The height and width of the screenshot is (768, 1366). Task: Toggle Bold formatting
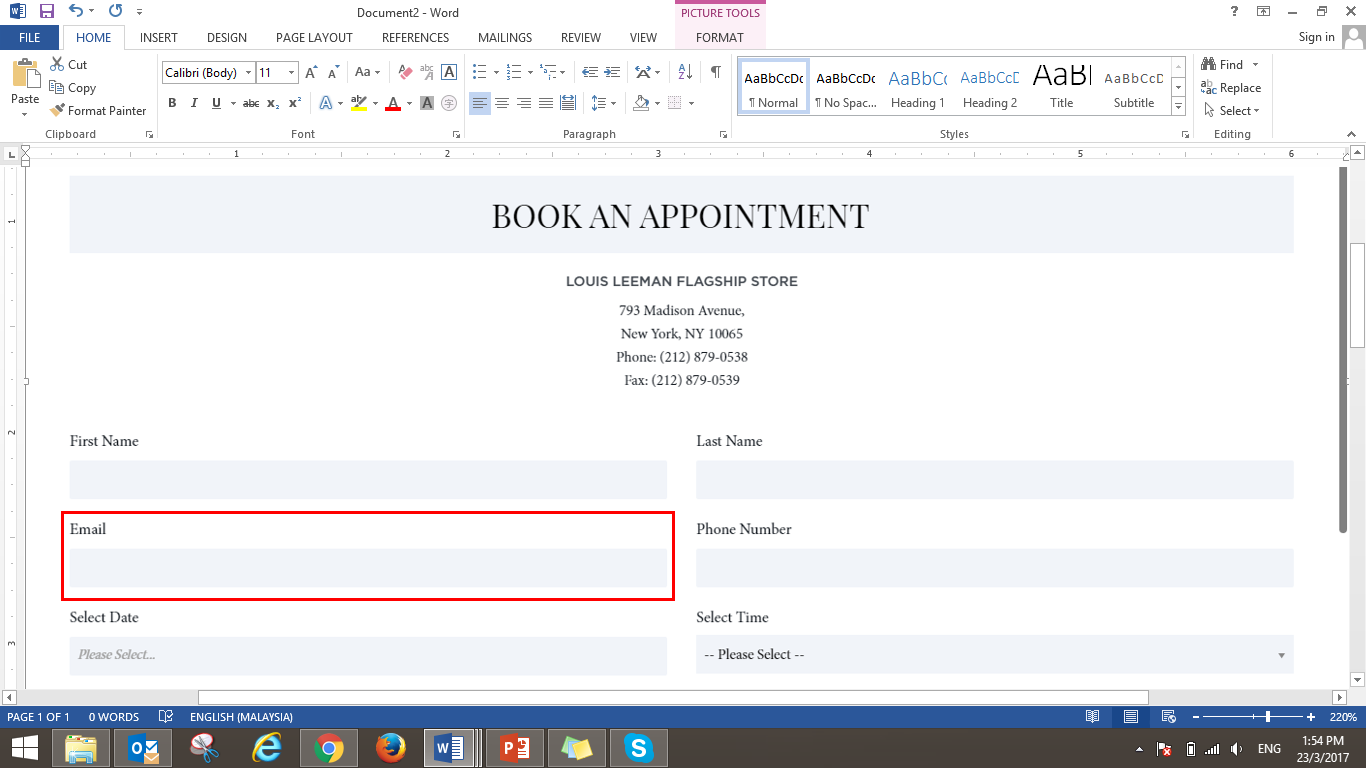172,103
